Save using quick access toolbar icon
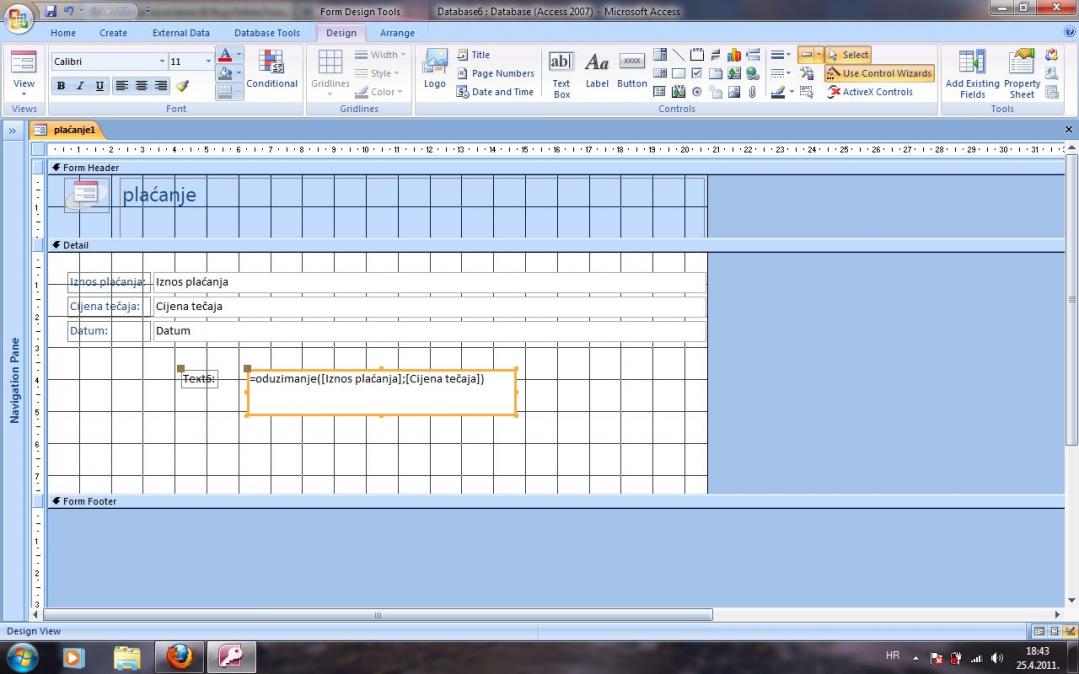The image size is (1079, 674). point(51,11)
